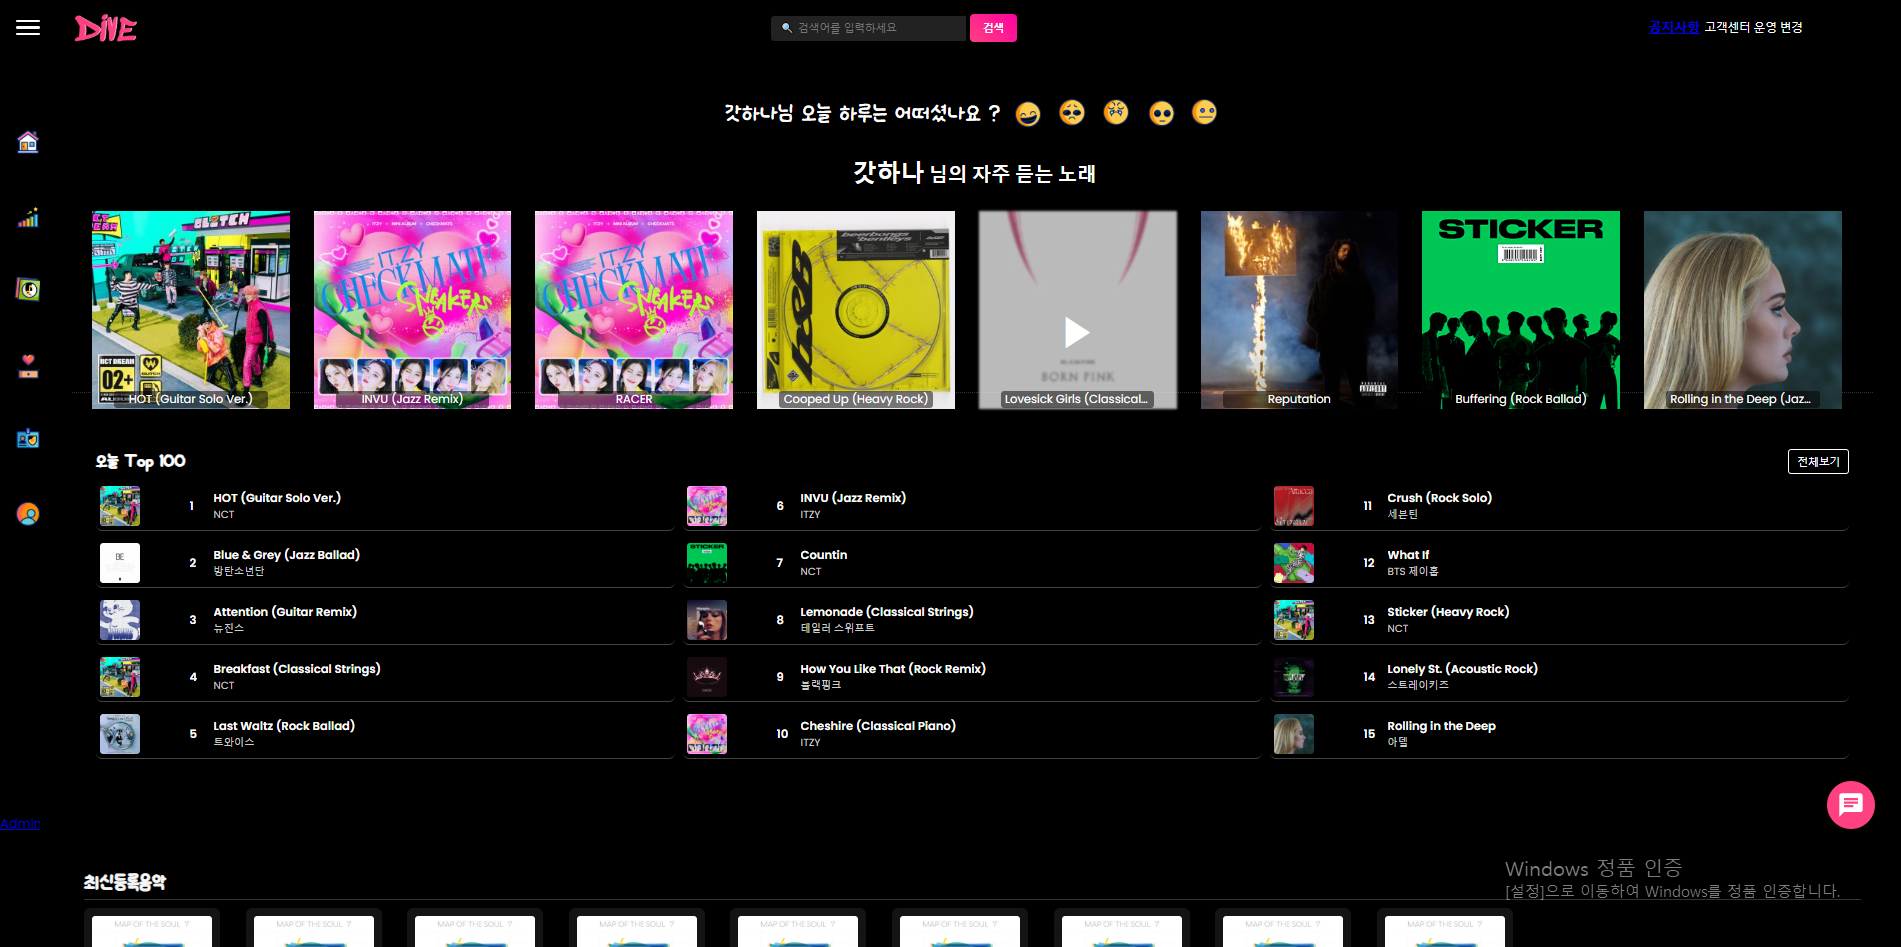
Task: Click artist 방탄소년단 under Blue & Grey
Action: [x=239, y=571]
